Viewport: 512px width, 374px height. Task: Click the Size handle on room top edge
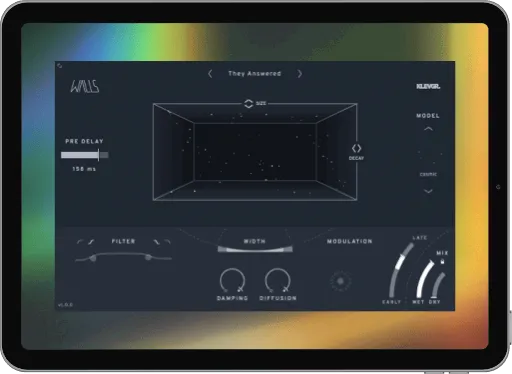[249, 104]
